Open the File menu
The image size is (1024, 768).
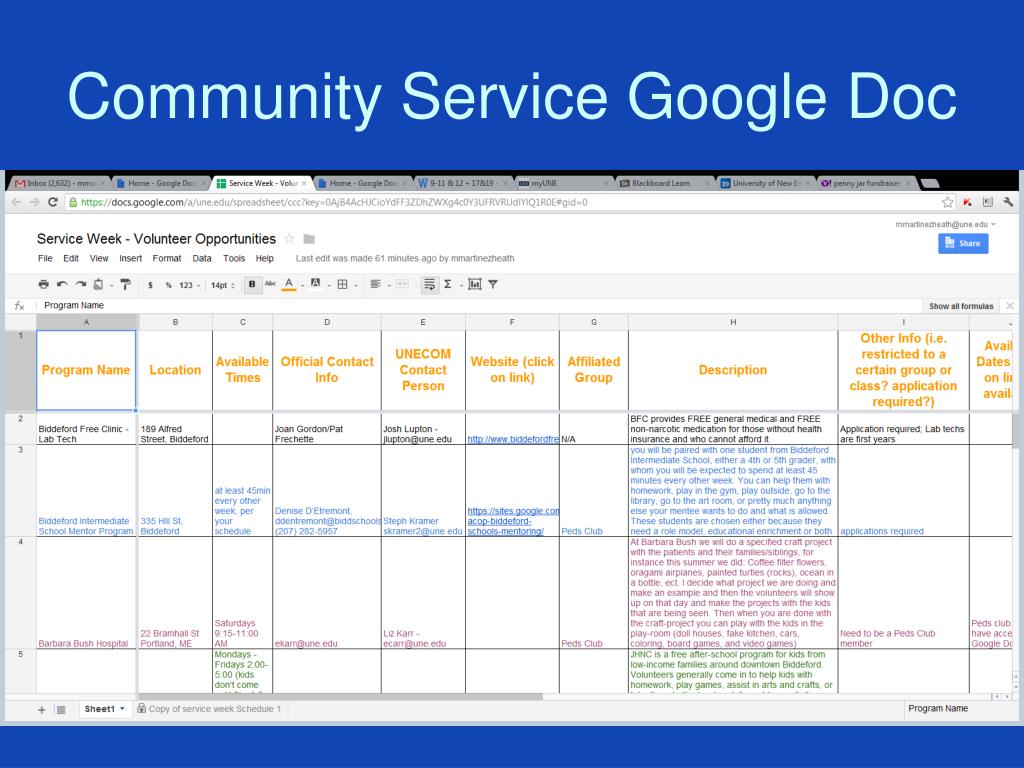45,258
